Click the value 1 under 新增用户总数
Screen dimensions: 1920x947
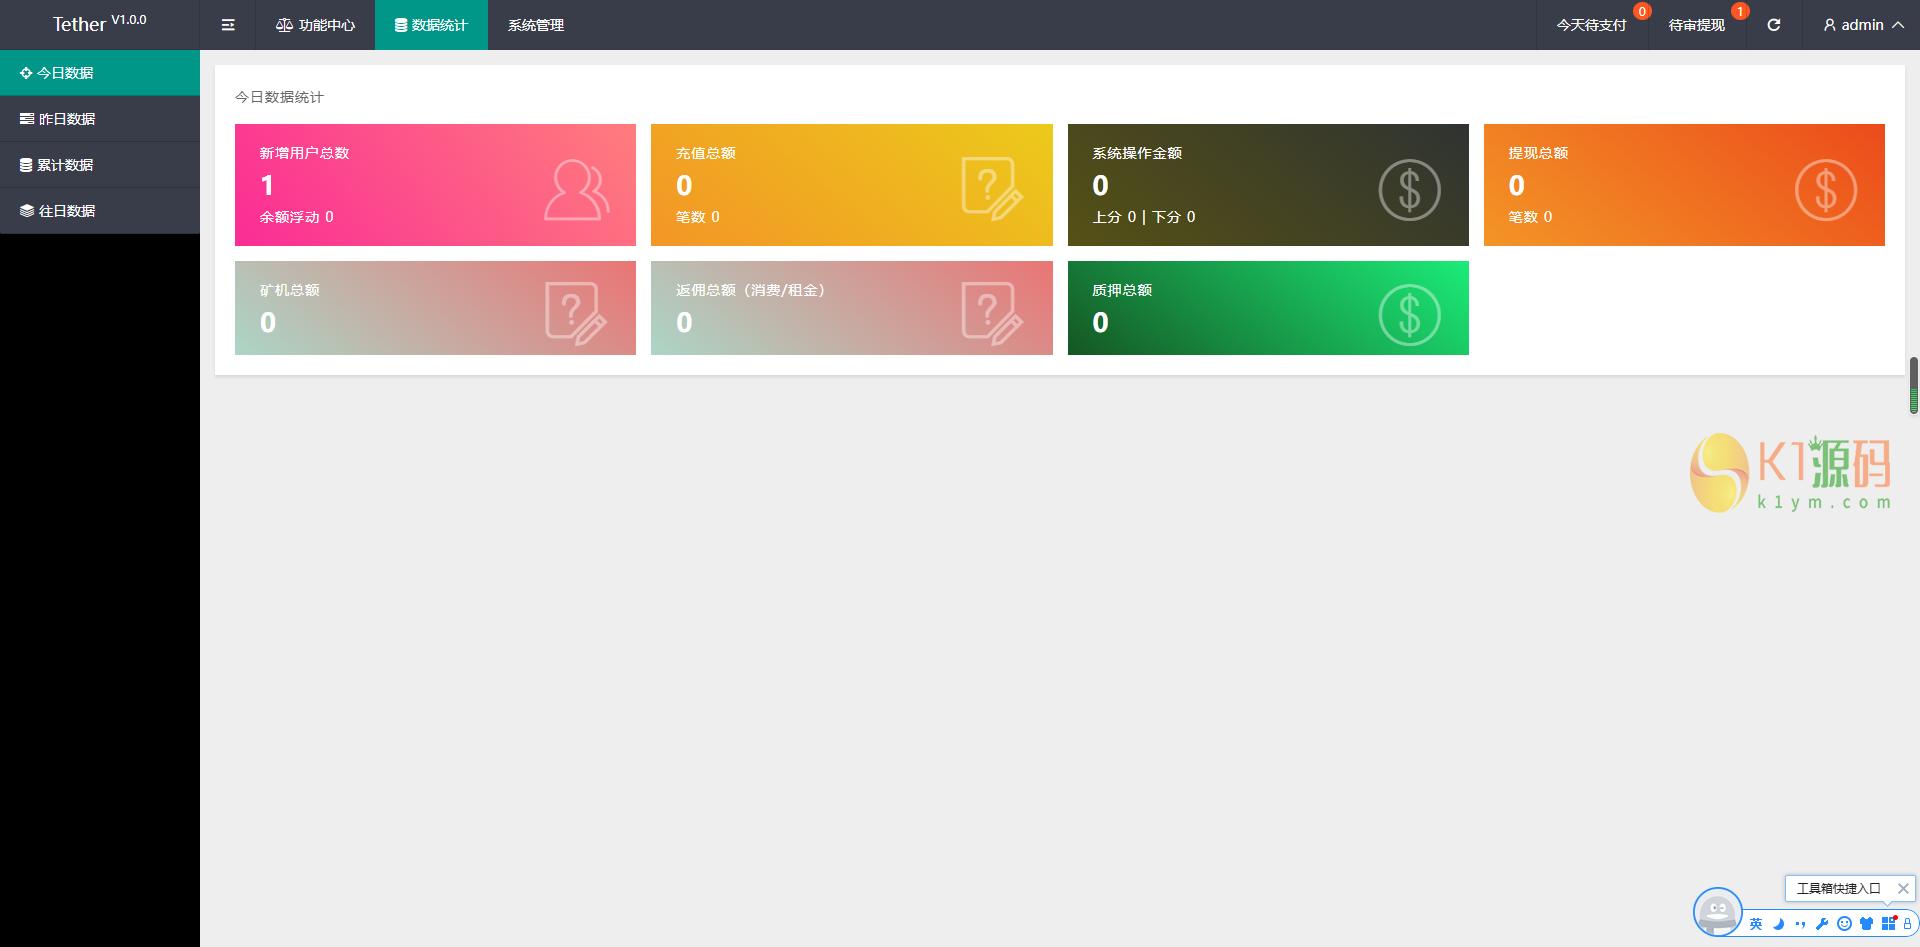tap(267, 185)
